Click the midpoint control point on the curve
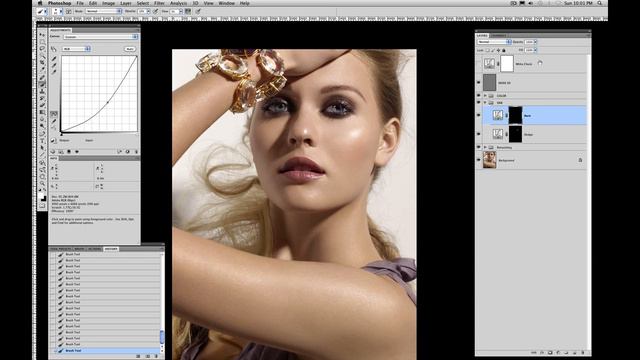Screen dimensions: 640x360 pyautogui.click(x=107, y=102)
